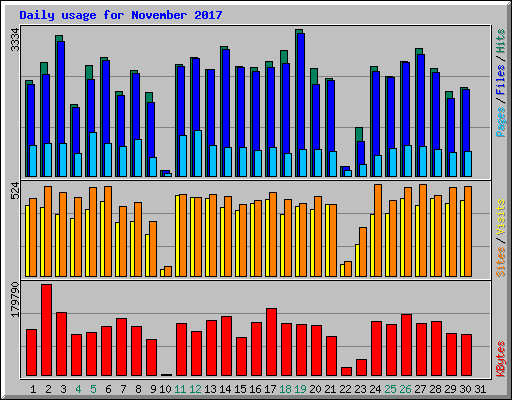
Task: Click day label 3 on x-axis
Action: (63, 389)
